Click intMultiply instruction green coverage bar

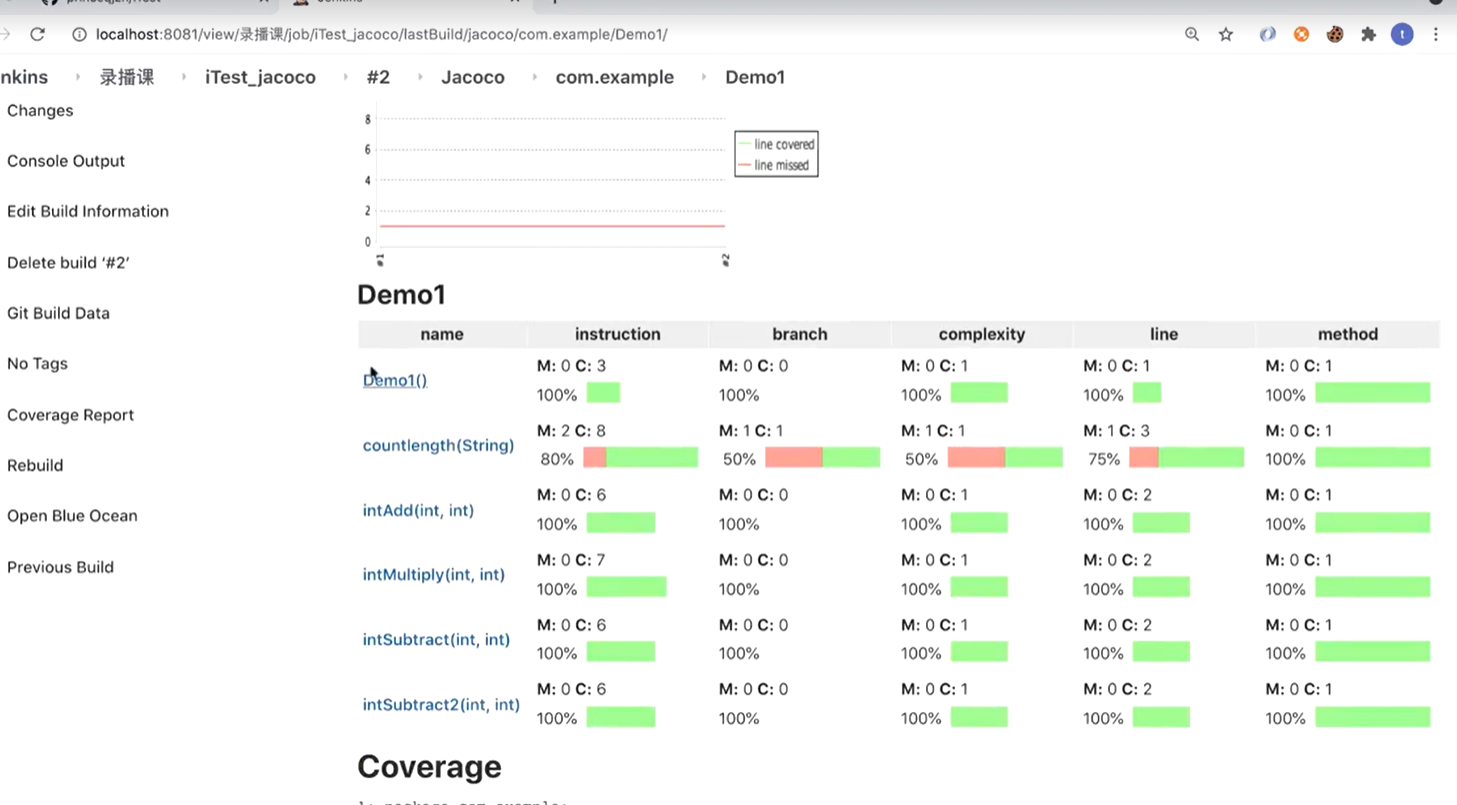(627, 587)
